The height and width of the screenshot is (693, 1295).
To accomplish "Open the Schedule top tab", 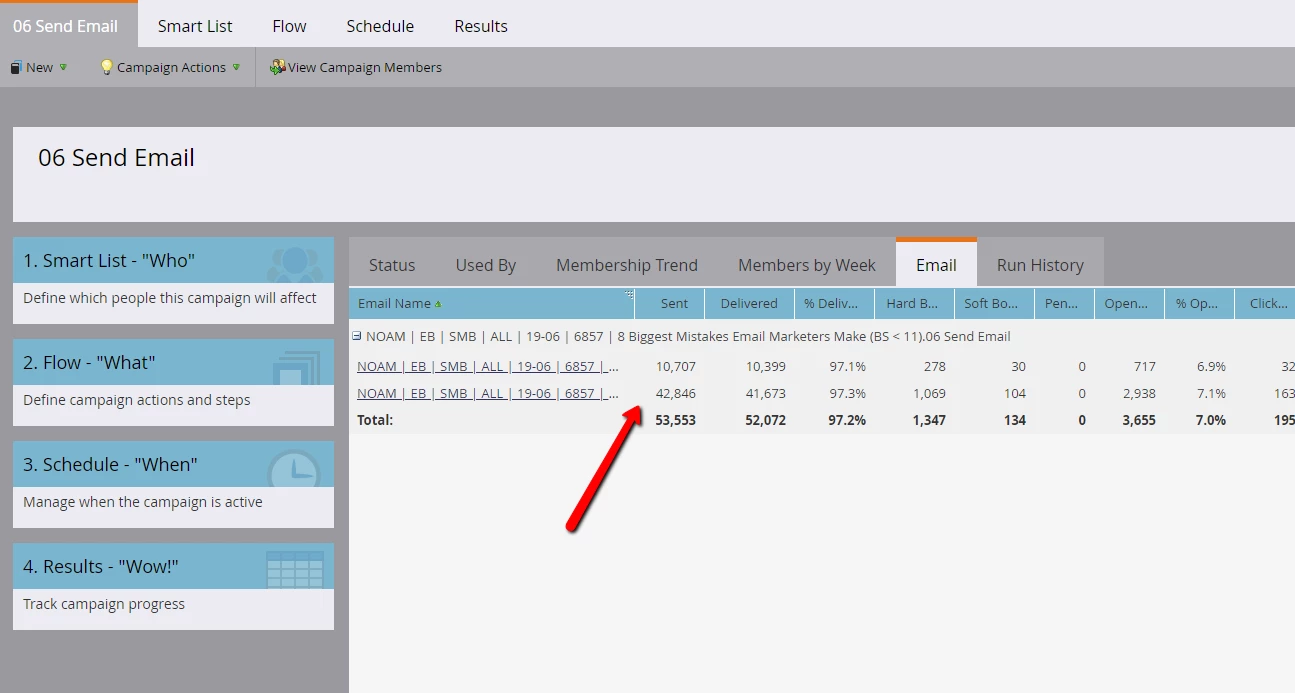I will pyautogui.click(x=380, y=26).
